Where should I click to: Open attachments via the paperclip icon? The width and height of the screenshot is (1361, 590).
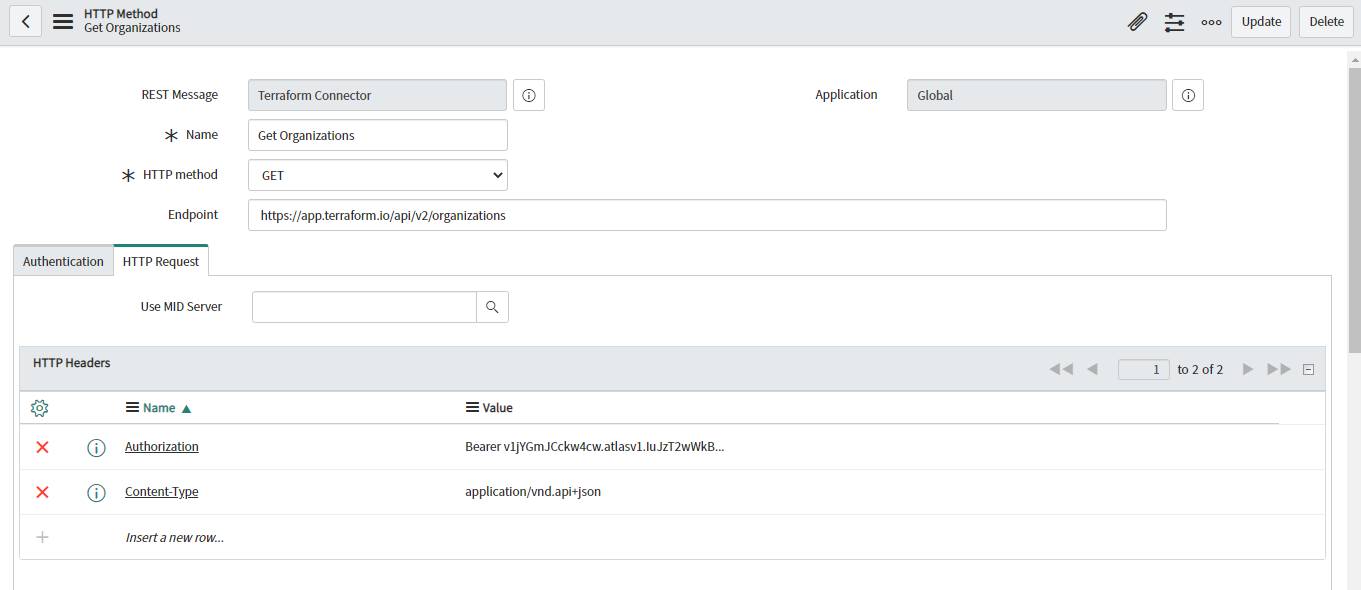(x=1137, y=21)
